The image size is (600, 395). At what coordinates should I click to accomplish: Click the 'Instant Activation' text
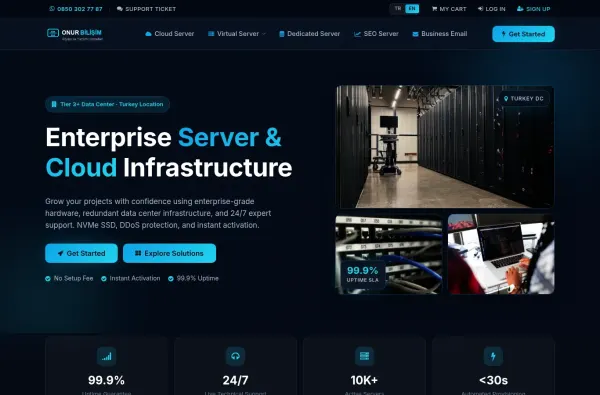[135, 278]
